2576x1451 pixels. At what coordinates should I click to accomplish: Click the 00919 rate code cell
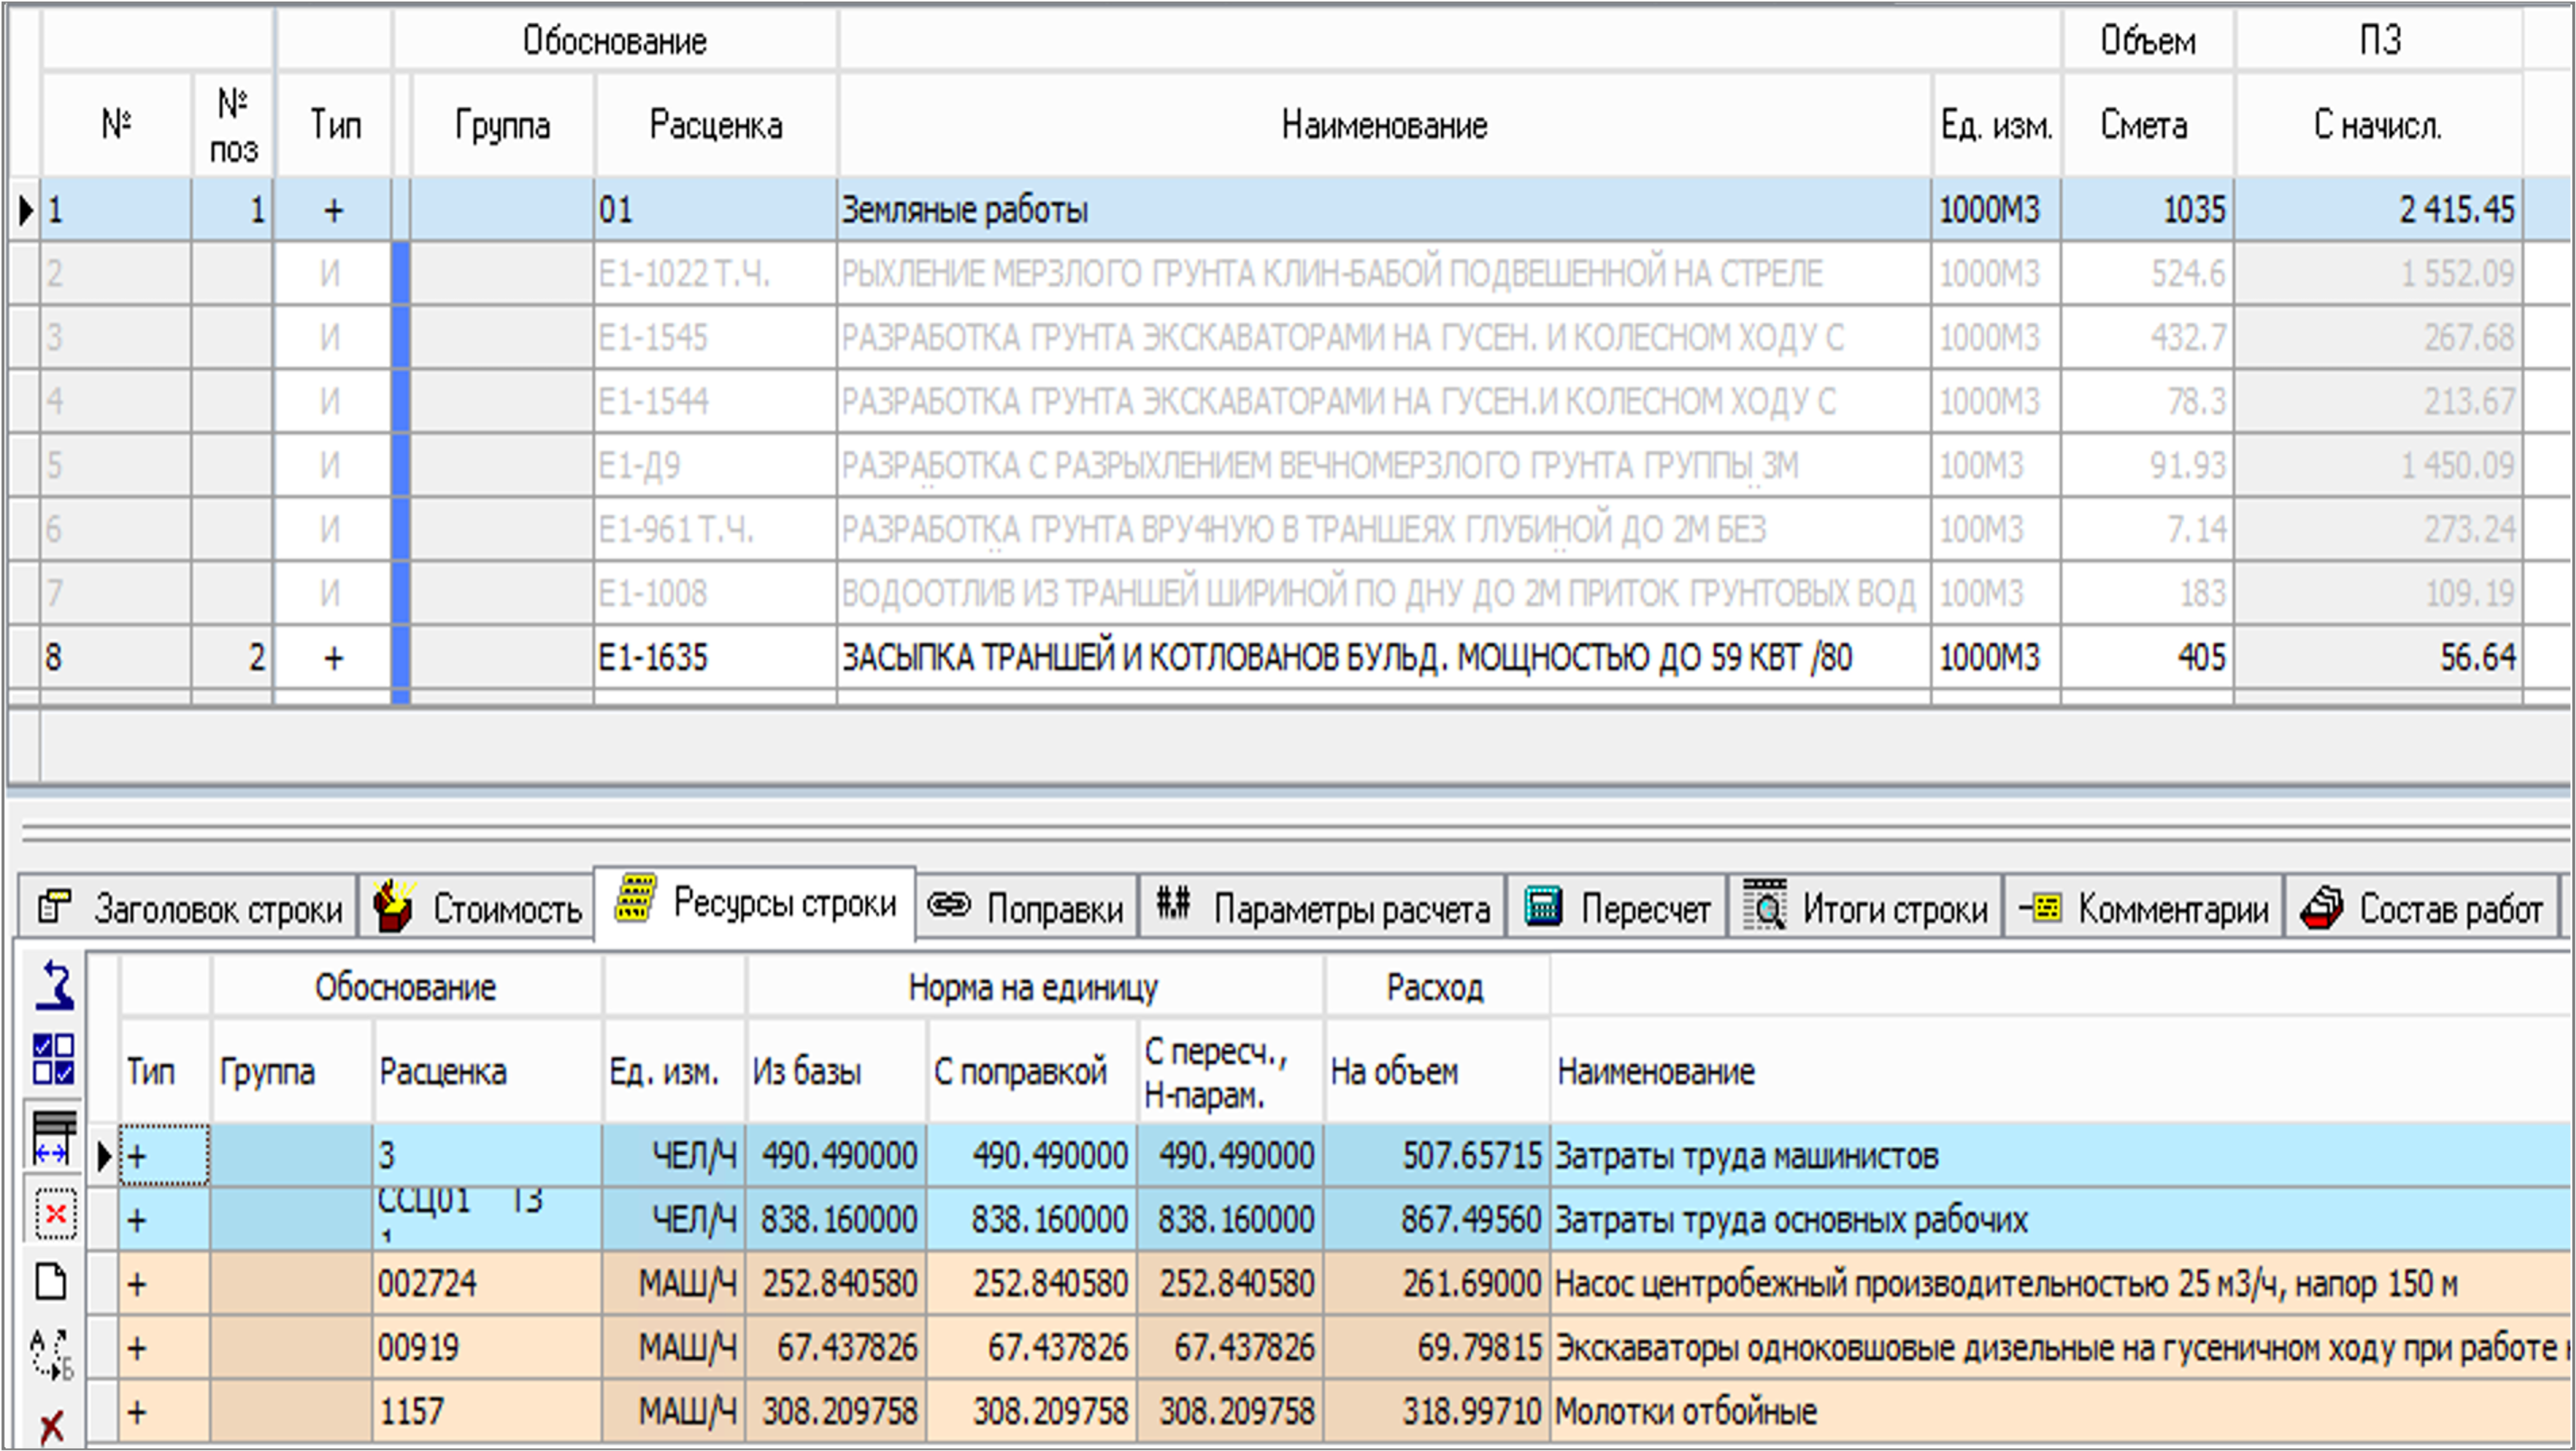[x=487, y=1348]
